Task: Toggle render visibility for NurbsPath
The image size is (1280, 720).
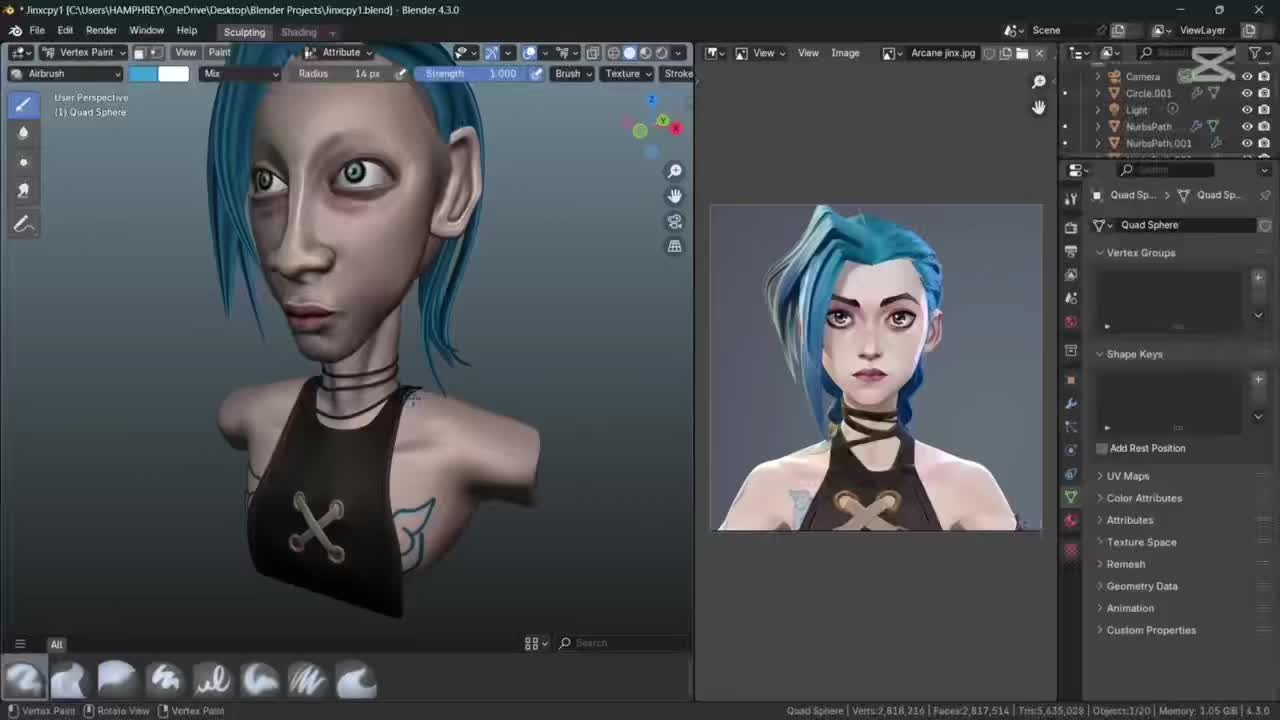Action: click(1264, 127)
